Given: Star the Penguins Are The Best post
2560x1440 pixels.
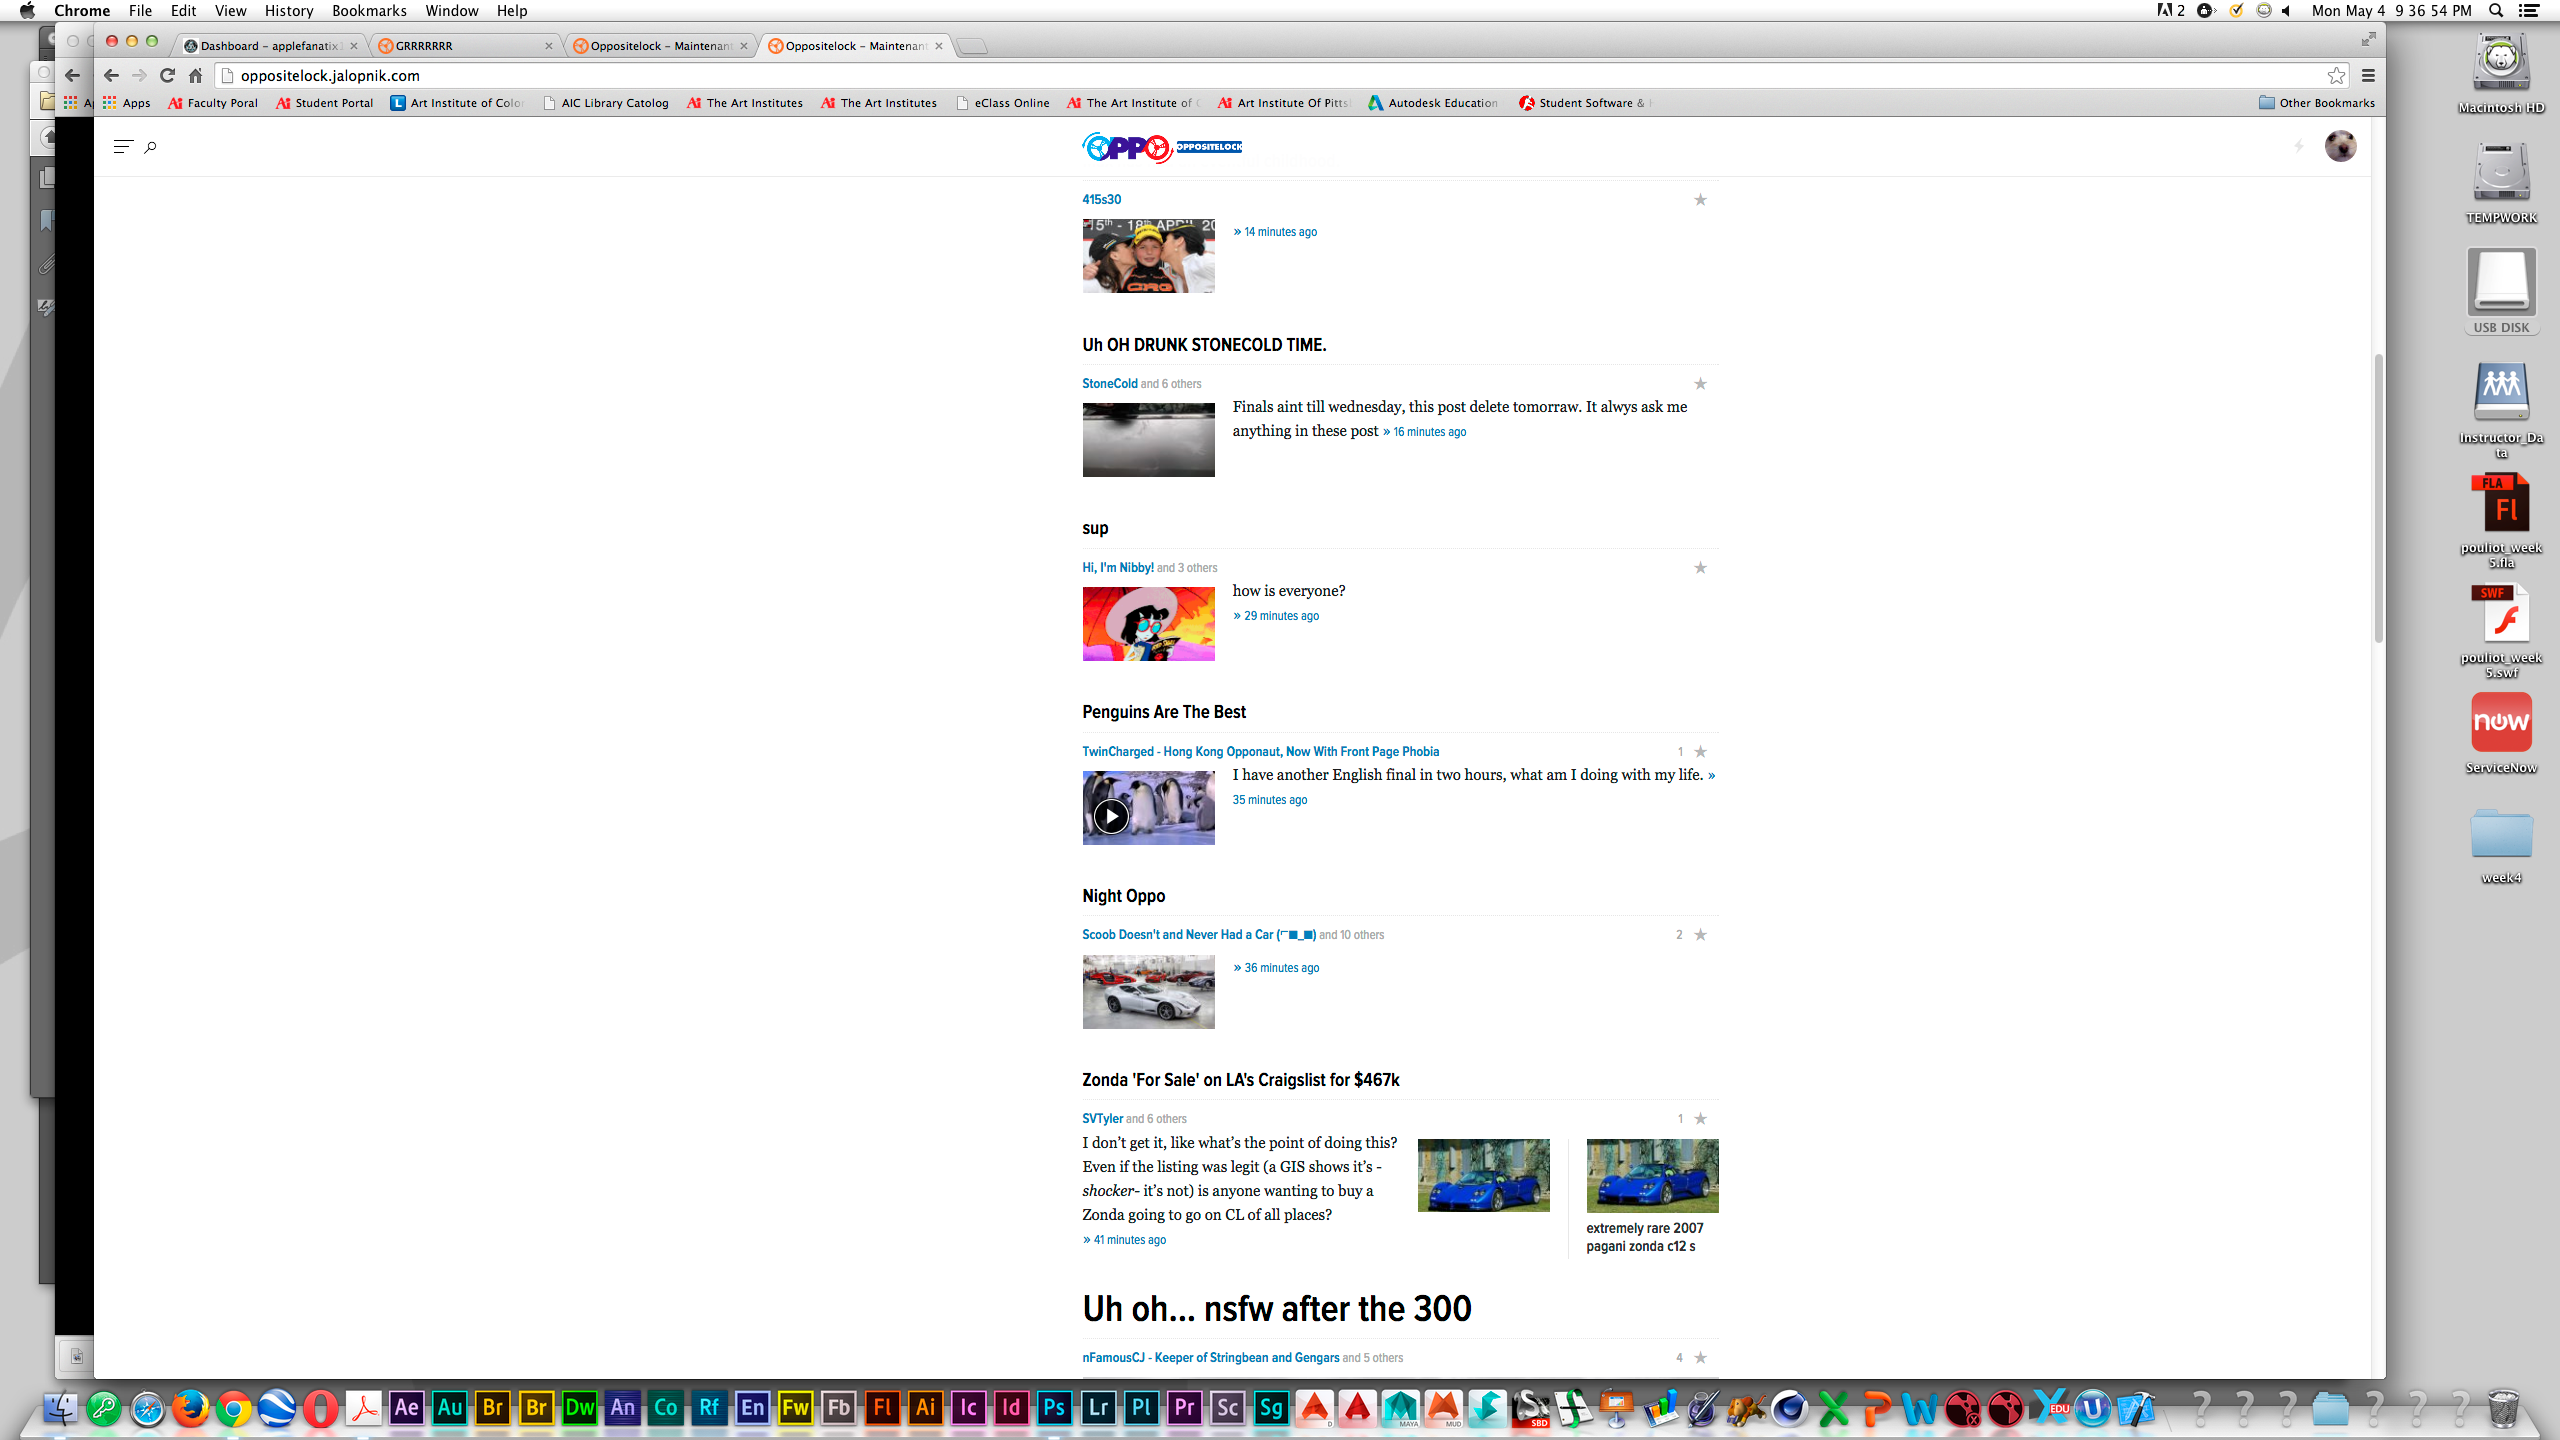Looking at the screenshot, I should tap(1700, 752).
